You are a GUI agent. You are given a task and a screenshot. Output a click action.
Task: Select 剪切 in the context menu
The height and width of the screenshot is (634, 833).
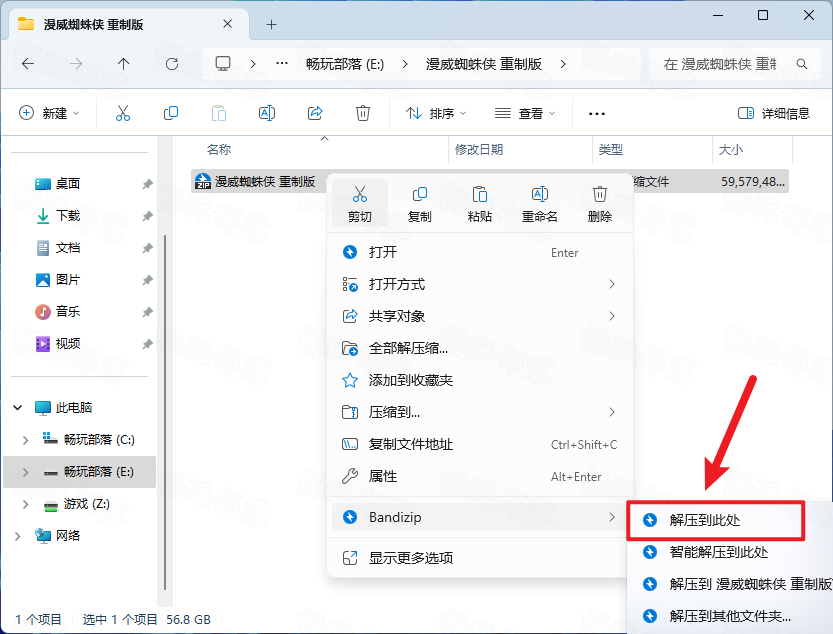tap(360, 204)
